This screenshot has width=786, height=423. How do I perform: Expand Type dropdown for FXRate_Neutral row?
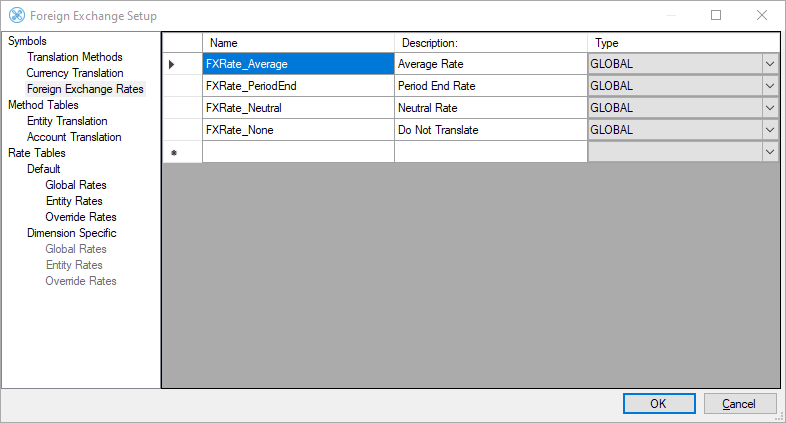[x=769, y=108]
